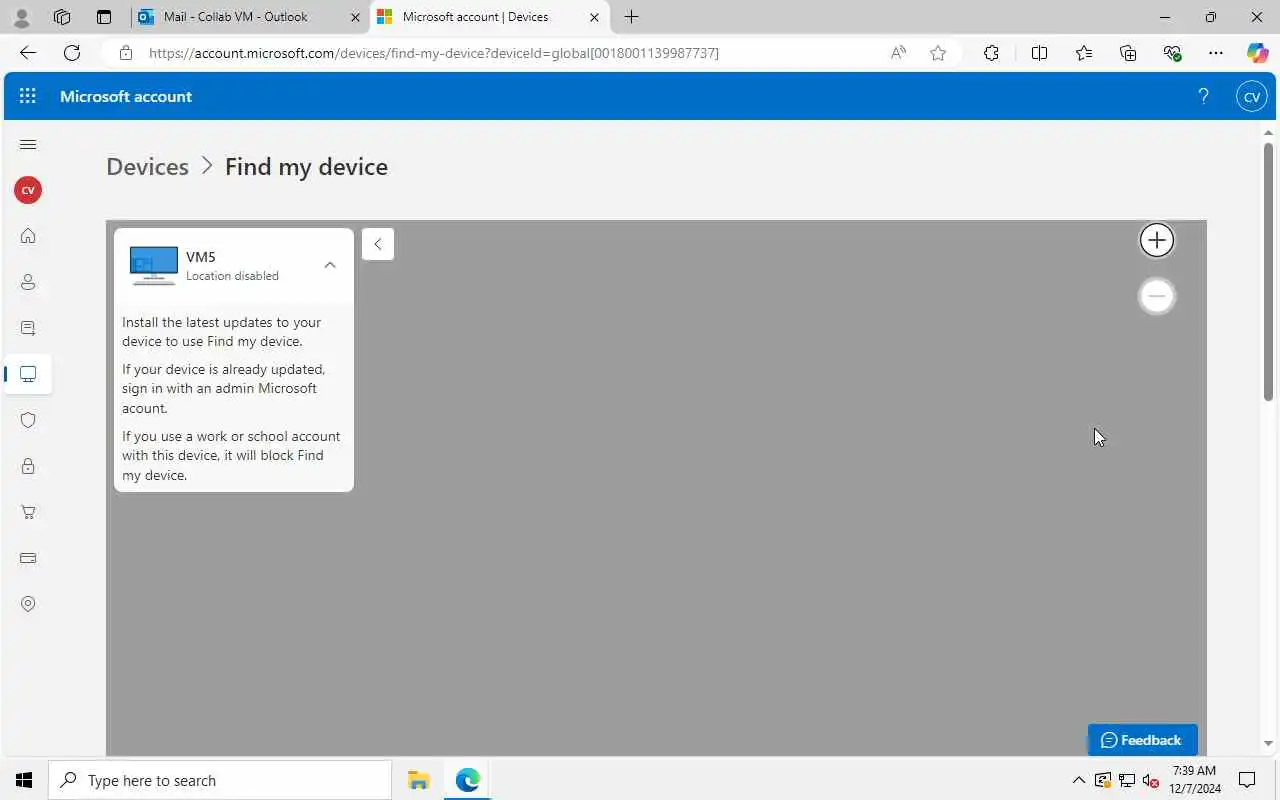Open the Security shield sidebar icon
The width and height of the screenshot is (1280, 800).
click(28, 420)
